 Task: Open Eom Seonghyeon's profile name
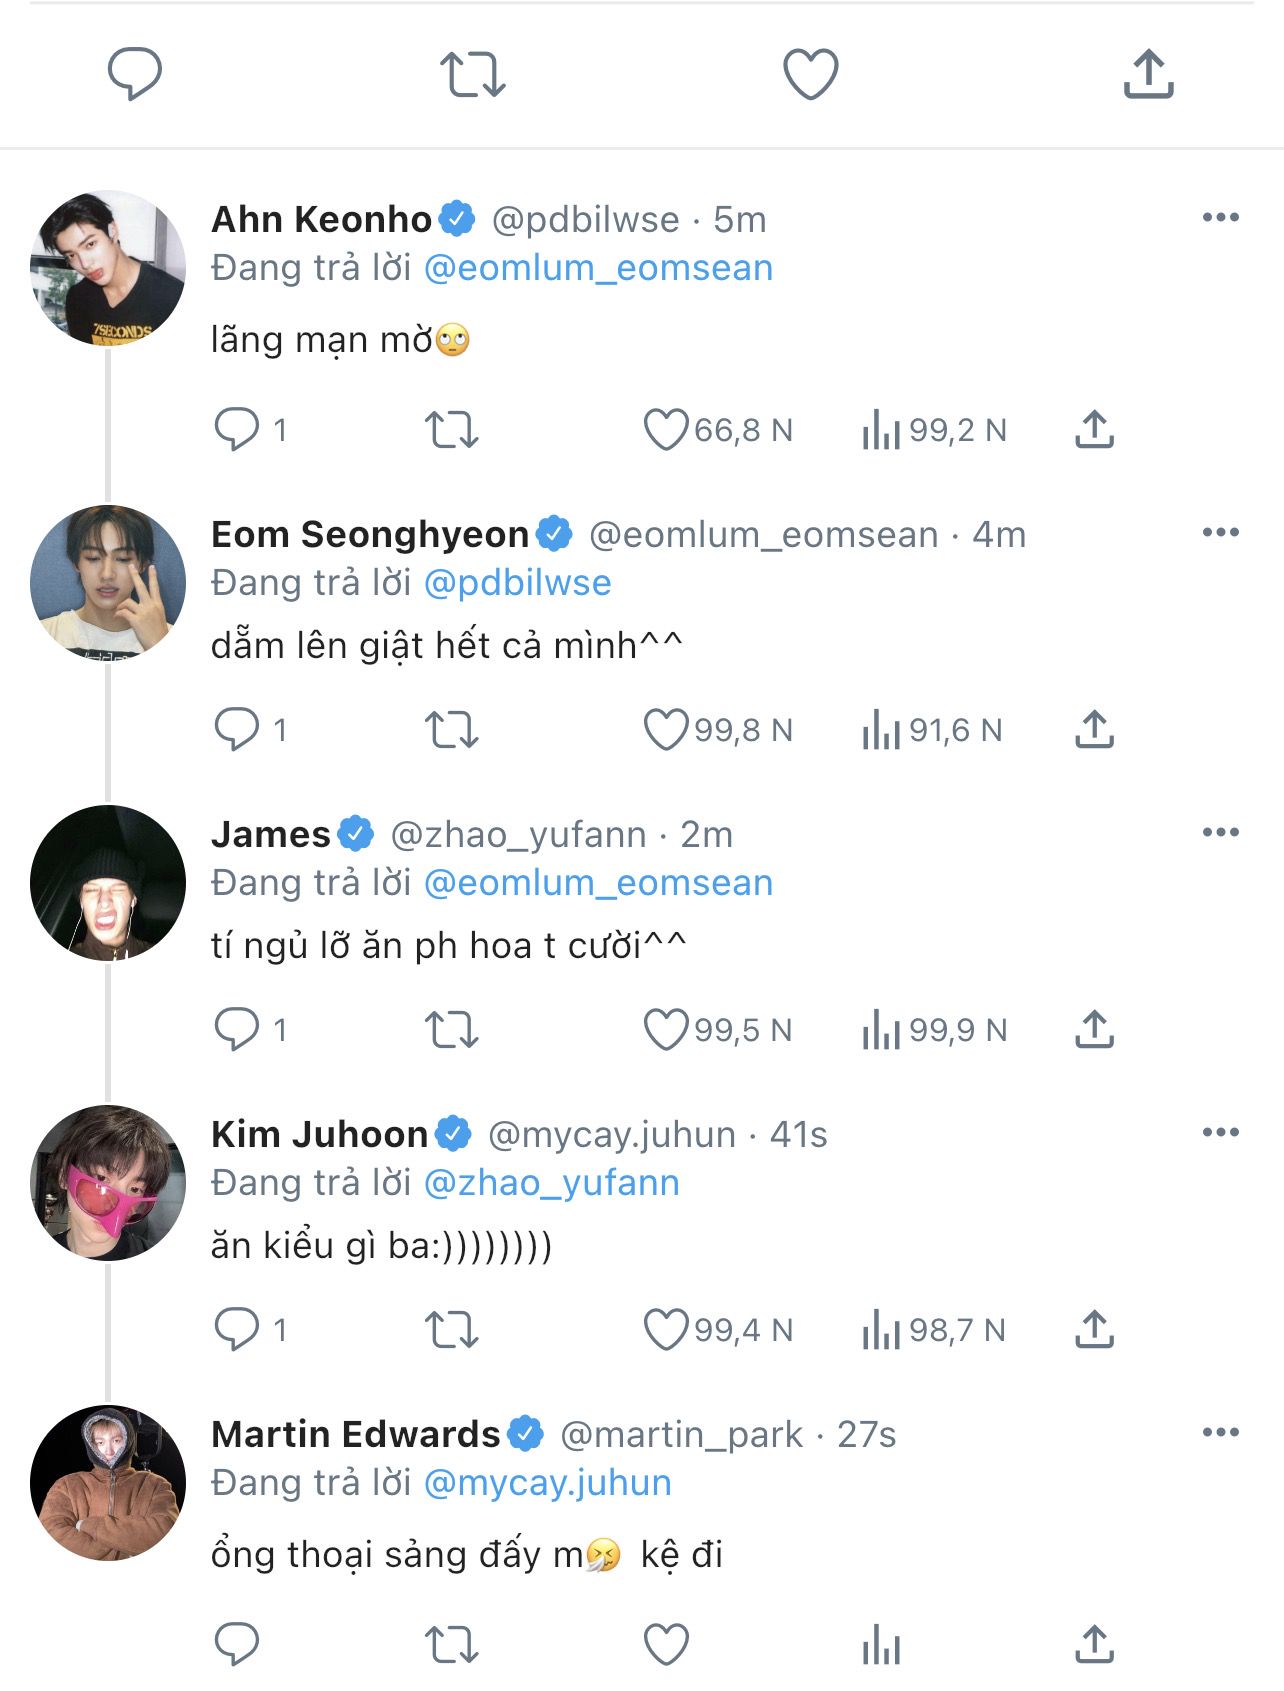370,534
